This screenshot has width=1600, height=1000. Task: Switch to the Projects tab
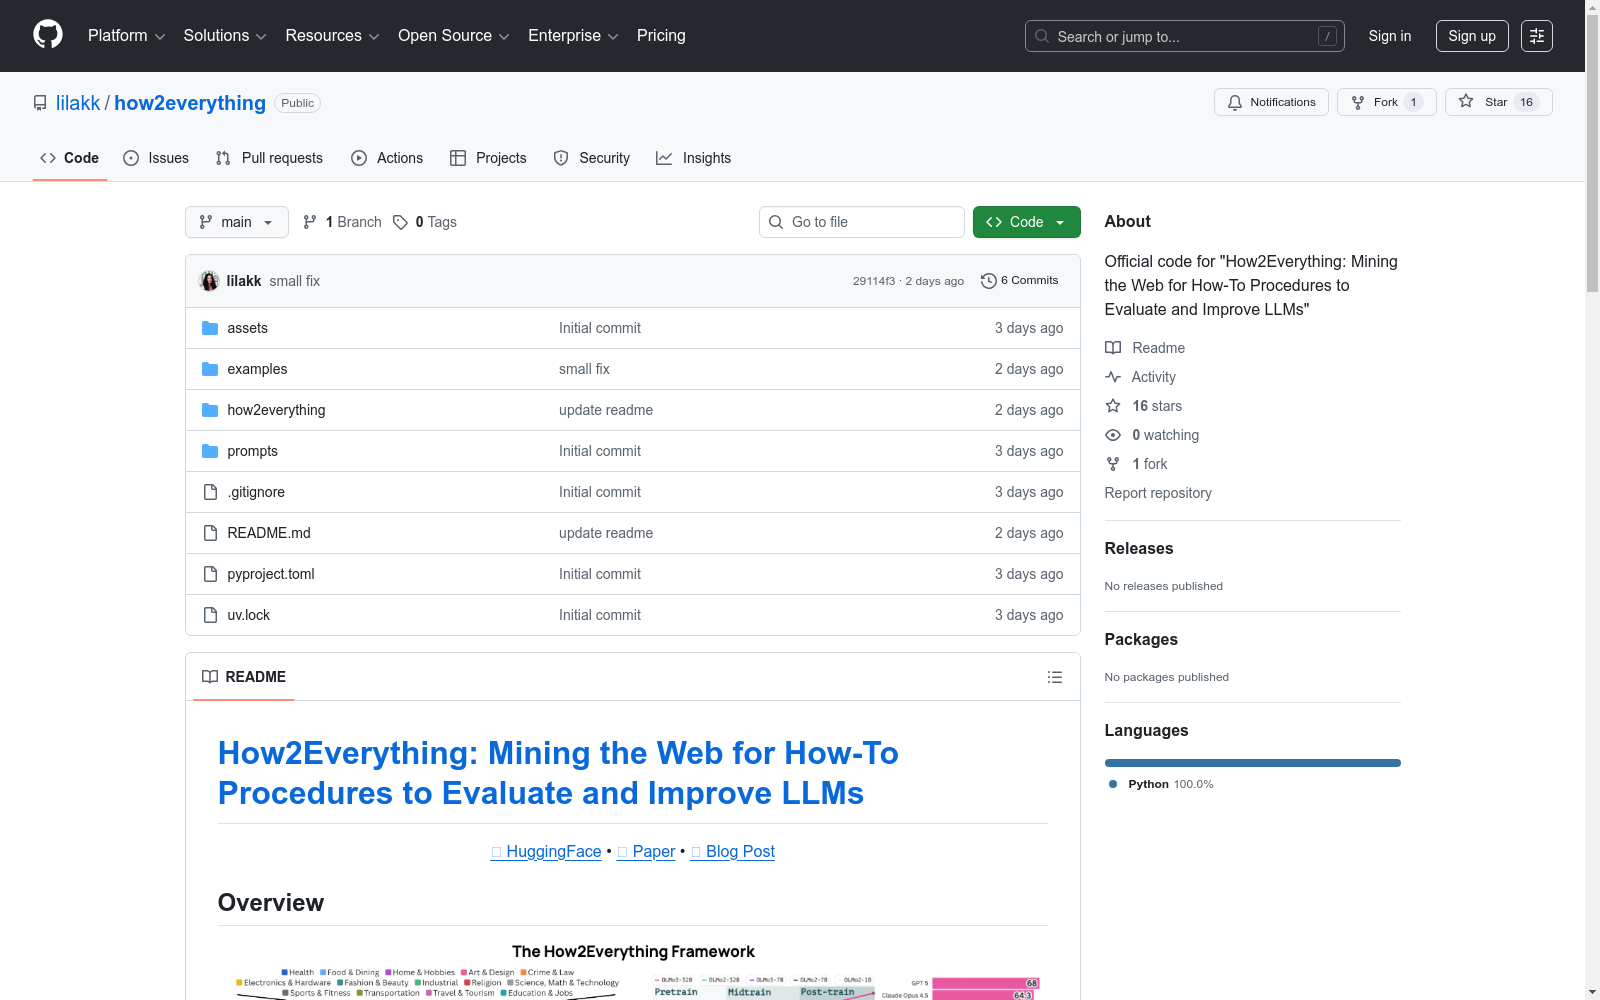(x=488, y=158)
